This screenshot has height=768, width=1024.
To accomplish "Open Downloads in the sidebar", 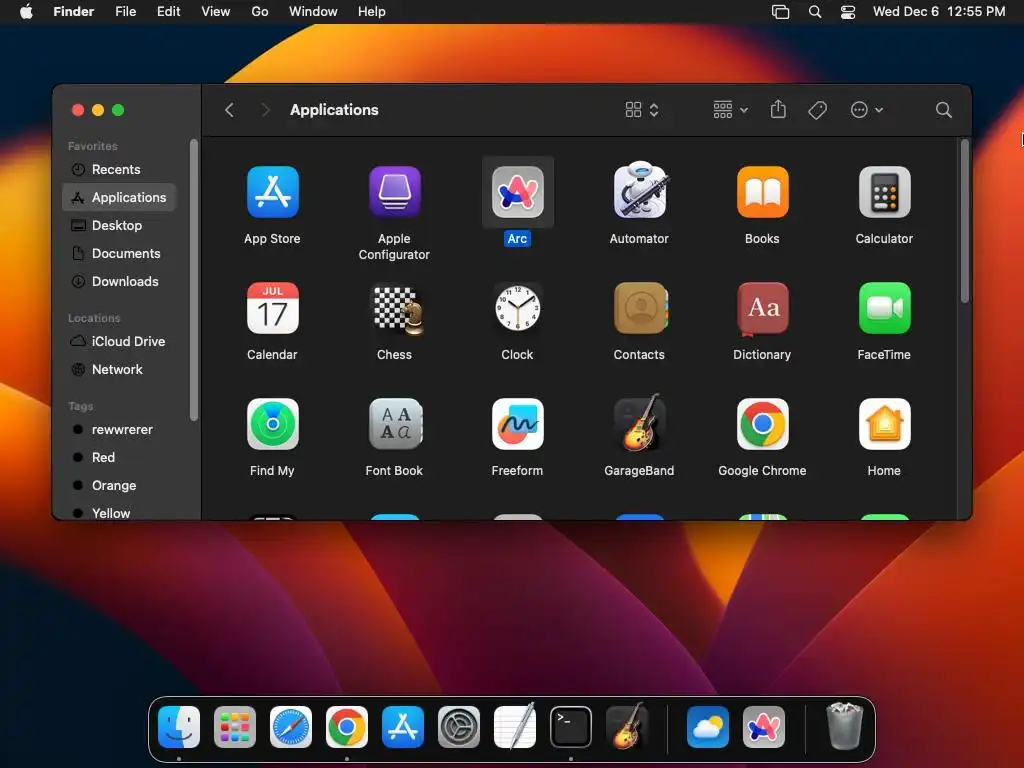I will pos(119,281).
